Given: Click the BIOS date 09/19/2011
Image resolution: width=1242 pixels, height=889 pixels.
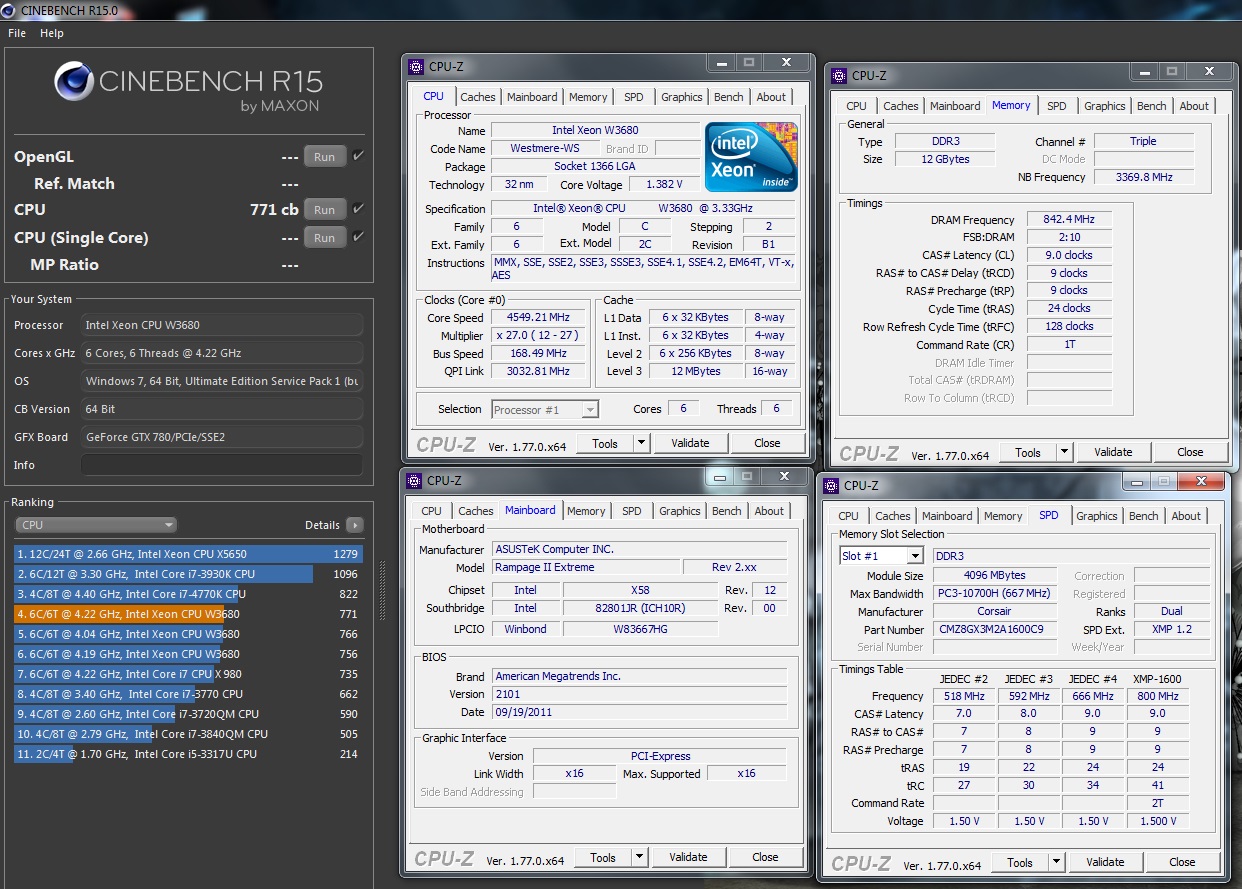Looking at the screenshot, I should click(x=640, y=712).
